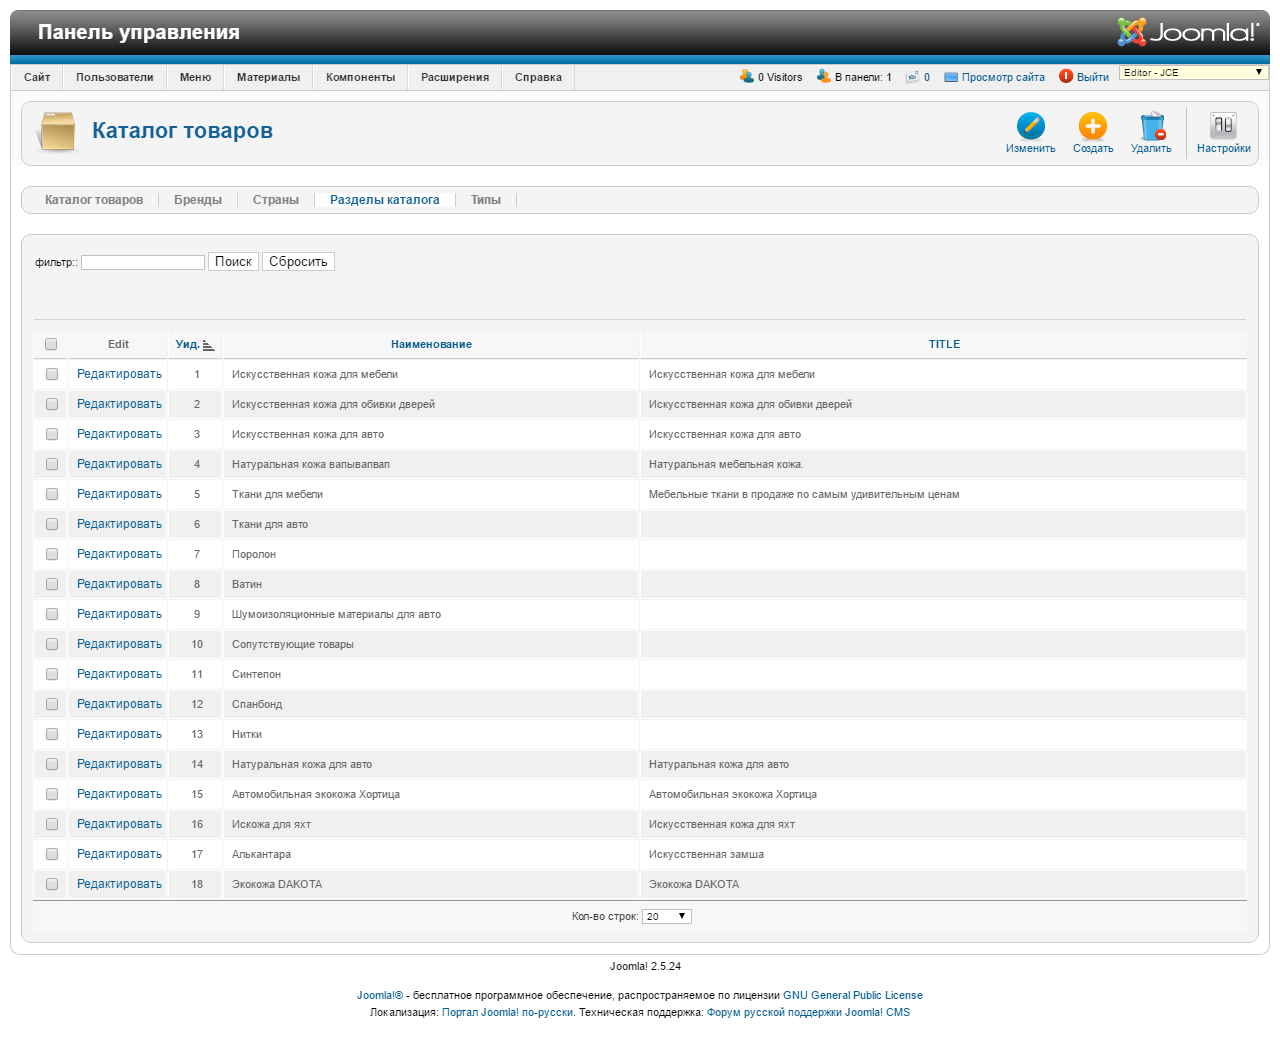This screenshot has height=1042, width=1280.
Task: Click the Edit column header
Action: pos(118,344)
